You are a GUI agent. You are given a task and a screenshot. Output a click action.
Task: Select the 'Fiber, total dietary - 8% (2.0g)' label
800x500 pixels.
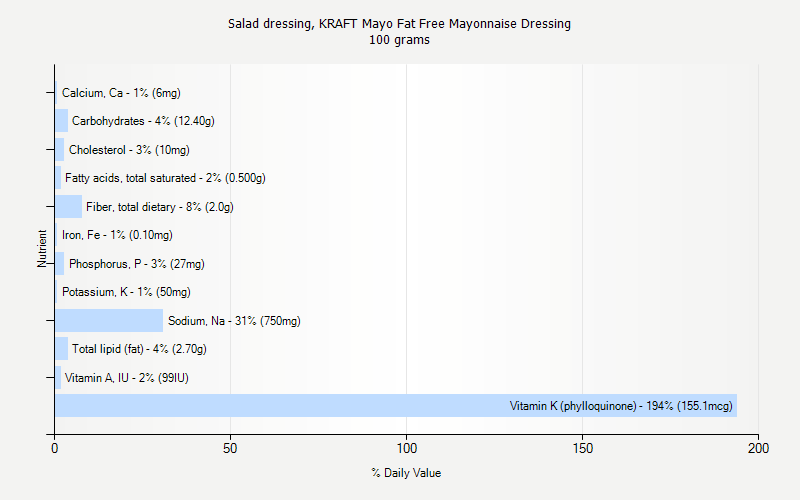click(160, 207)
